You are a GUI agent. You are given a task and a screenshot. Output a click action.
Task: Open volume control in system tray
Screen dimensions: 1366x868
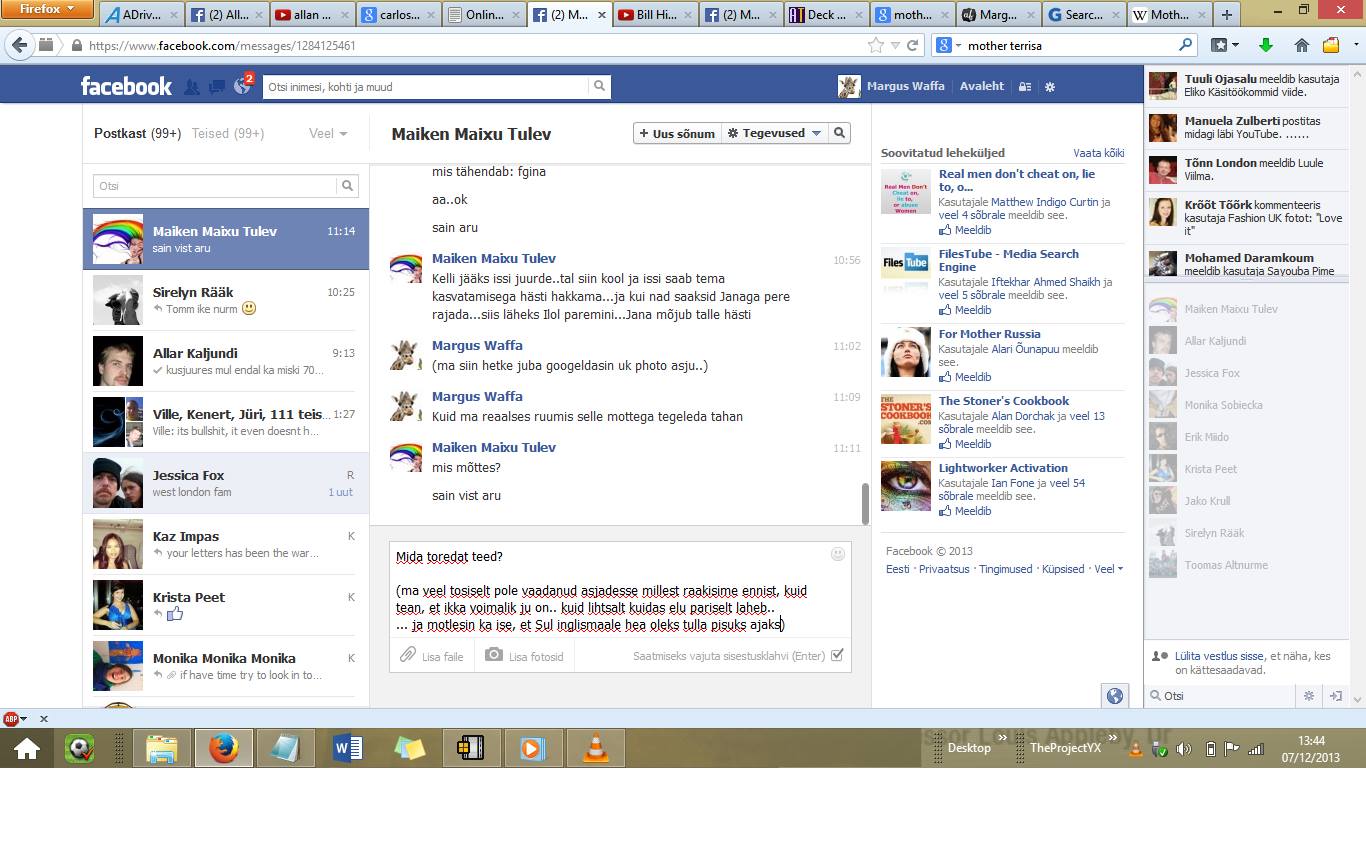1184,749
